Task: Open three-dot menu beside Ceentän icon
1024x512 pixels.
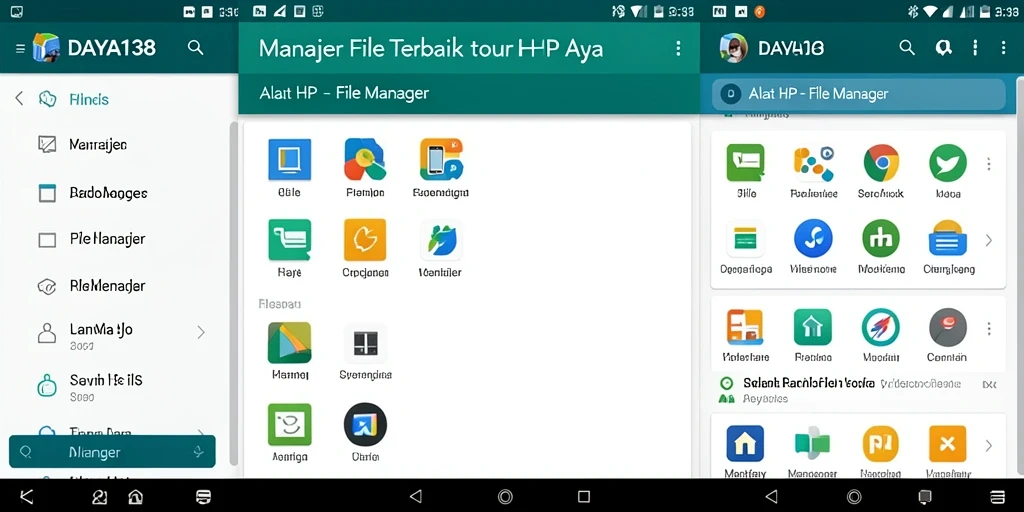Action: [x=989, y=328]
